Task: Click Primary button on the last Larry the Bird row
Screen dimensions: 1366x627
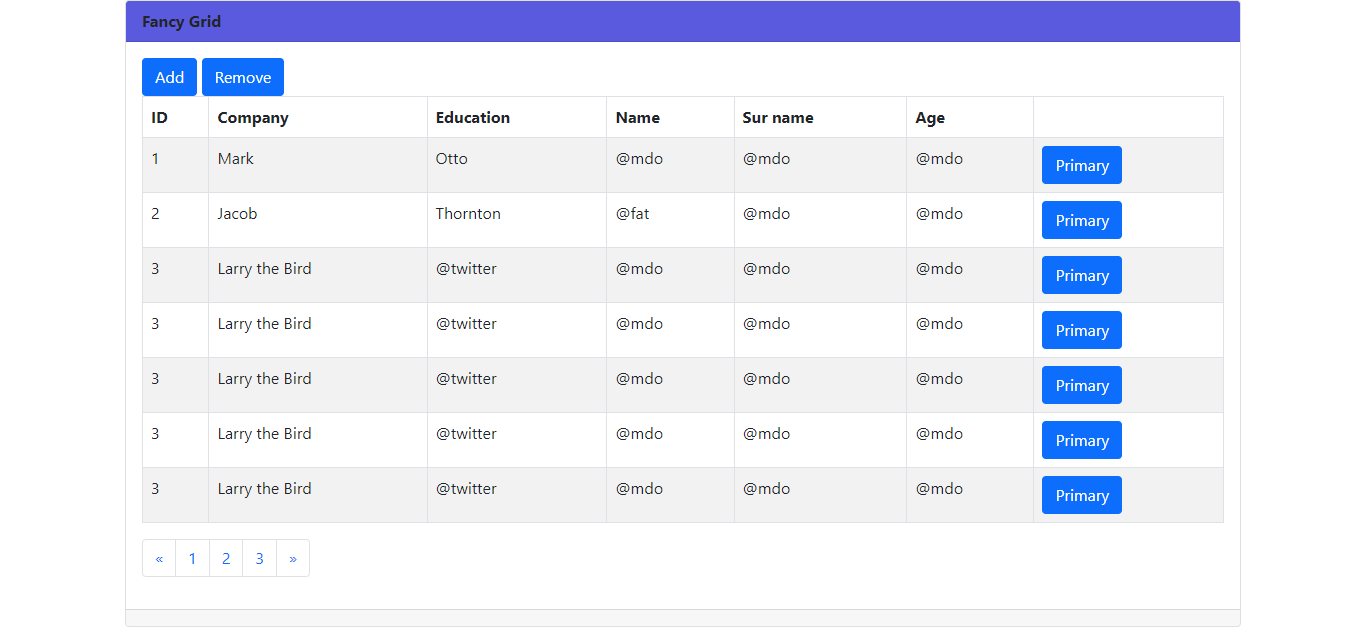Action: 1081,494
